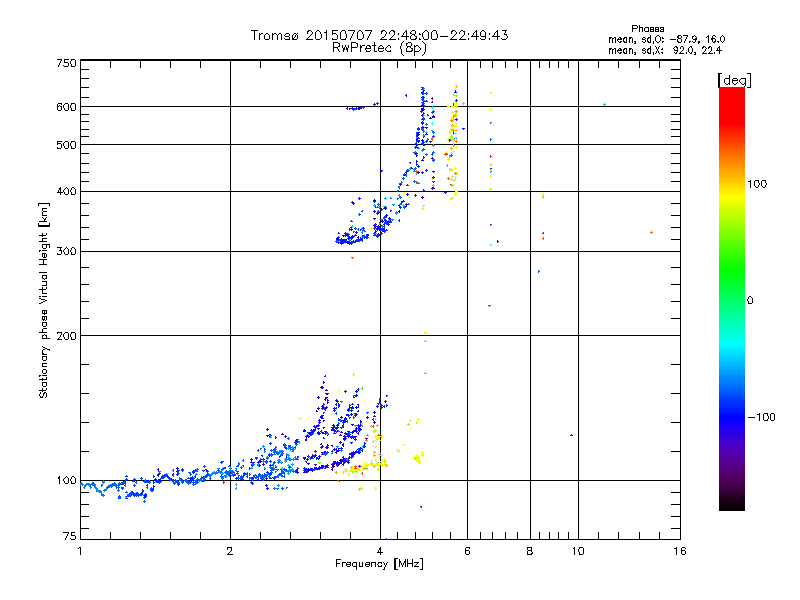The image size is (800, 600).
Task: Click the plot title Tromsø 20150707 22:48:00-22:49:43
Action: pos(379,35)
